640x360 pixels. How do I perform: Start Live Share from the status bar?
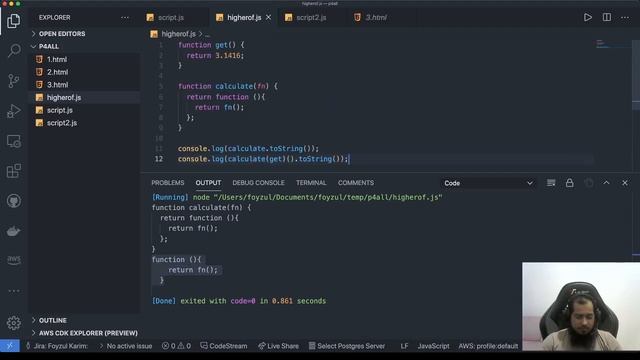tap(278, 346)
